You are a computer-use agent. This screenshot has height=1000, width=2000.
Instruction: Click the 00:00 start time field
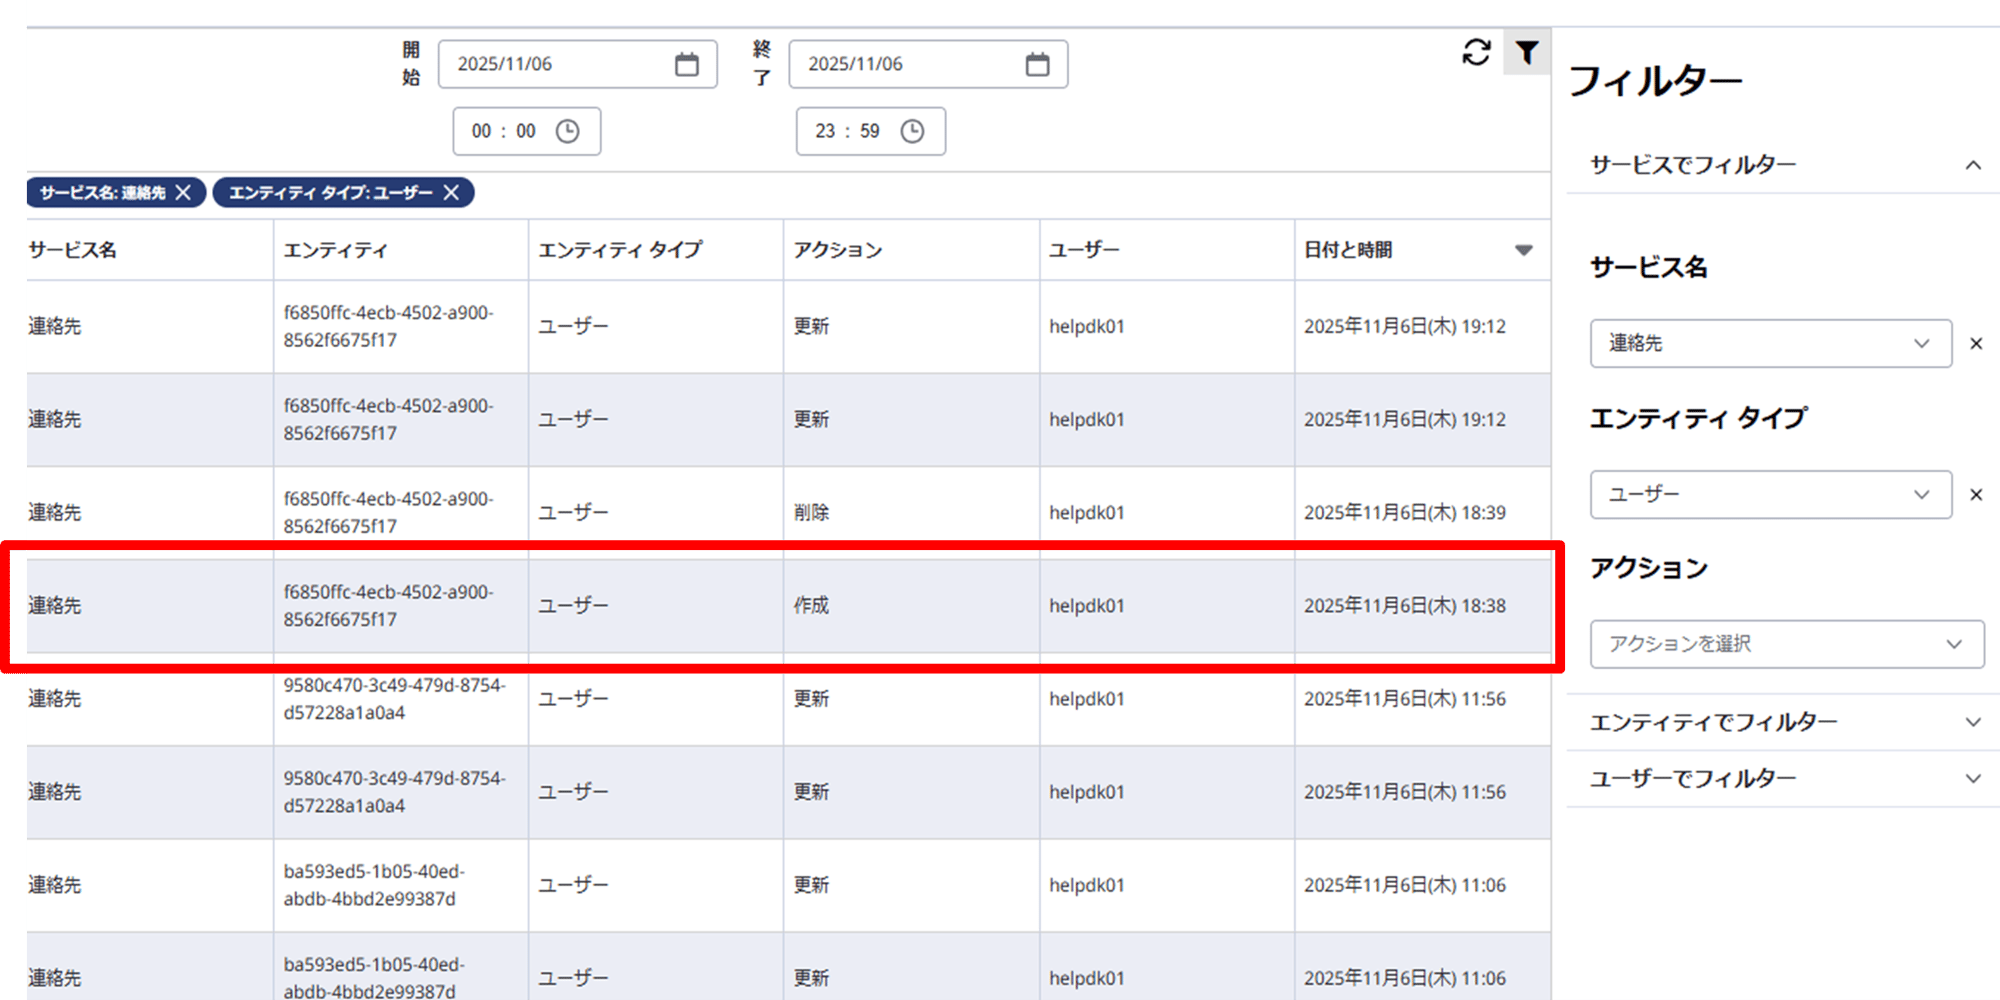pos(504,131)
